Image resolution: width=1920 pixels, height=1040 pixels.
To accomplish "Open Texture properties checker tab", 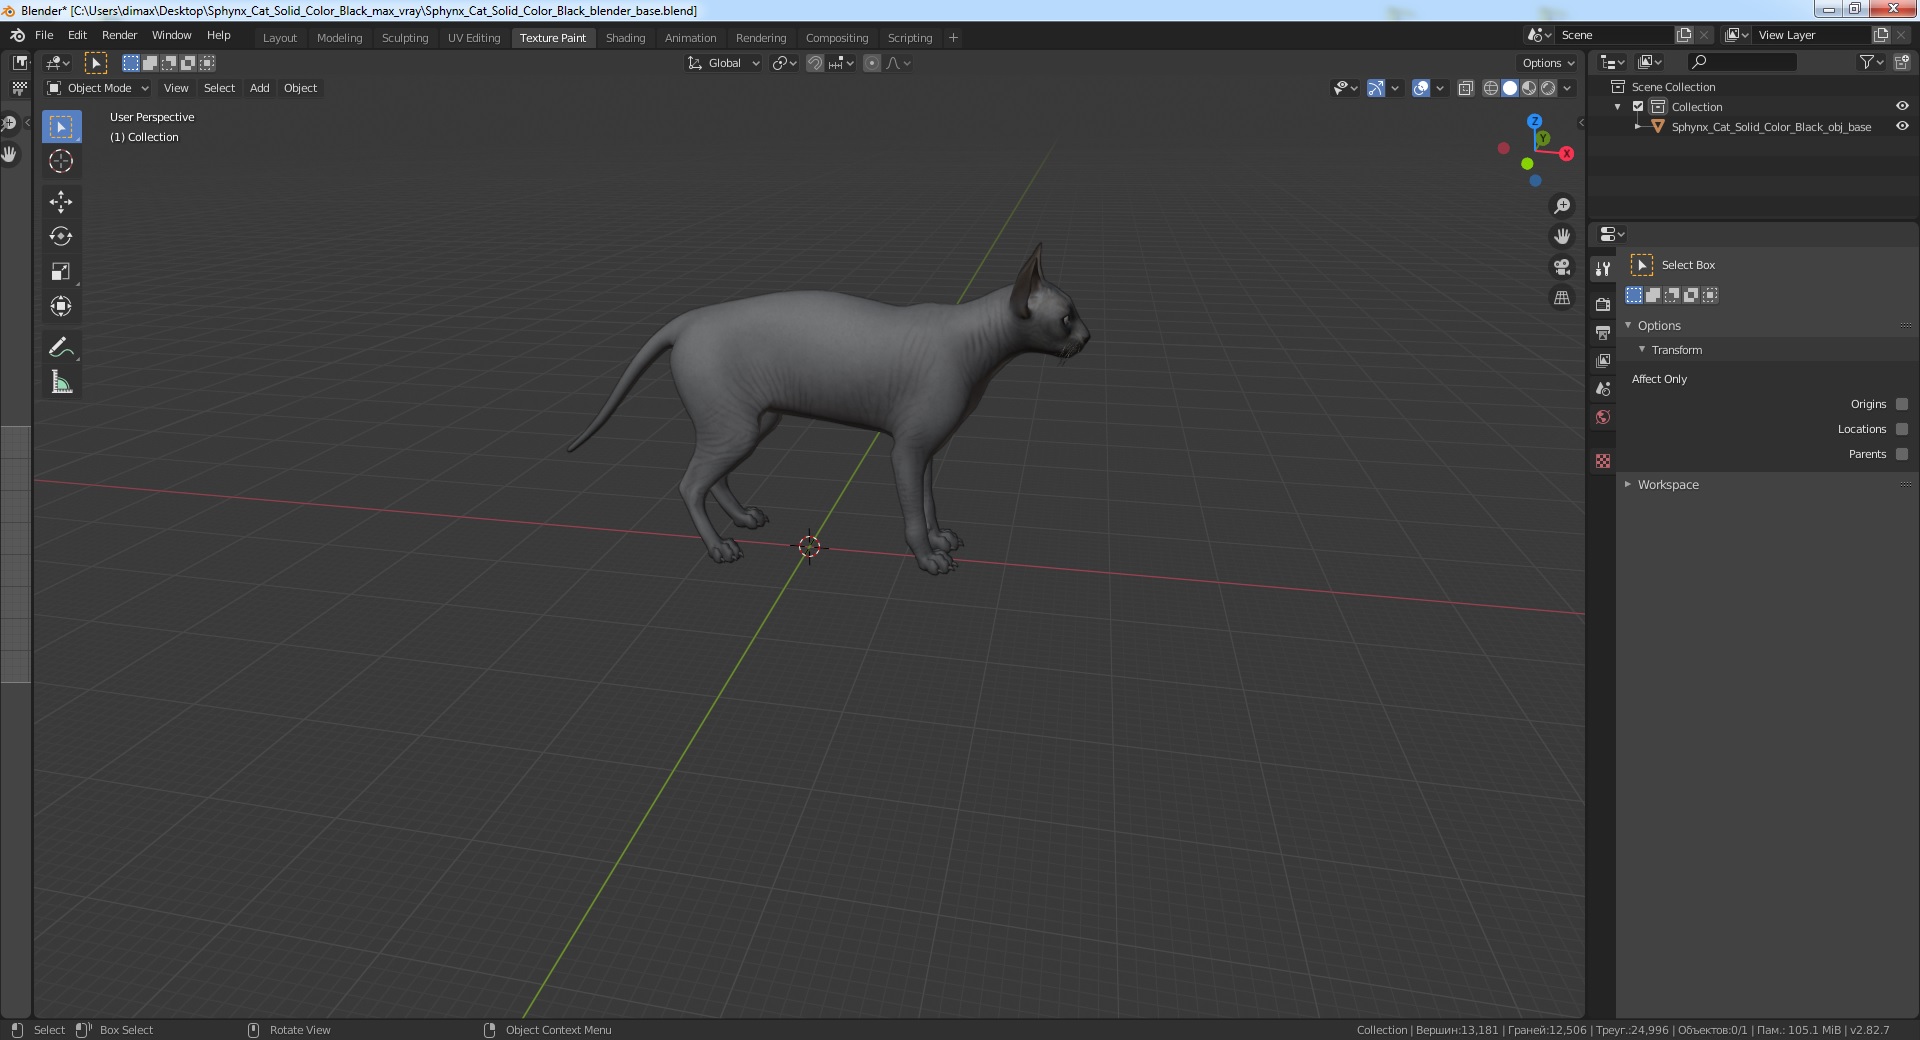I will click(1603, 461).
